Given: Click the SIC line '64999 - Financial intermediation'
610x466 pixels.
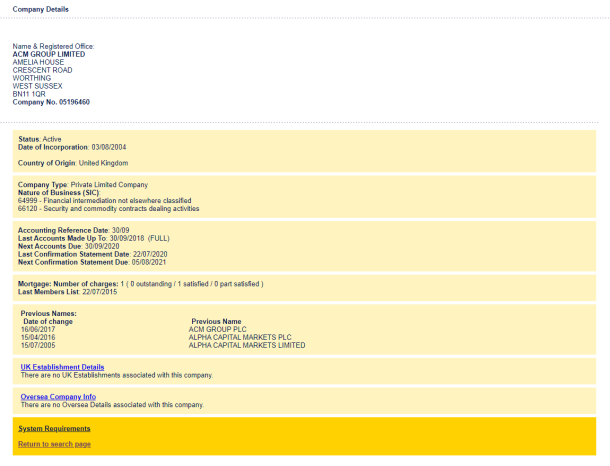Looking at the screenshot, I should (105, 201).
